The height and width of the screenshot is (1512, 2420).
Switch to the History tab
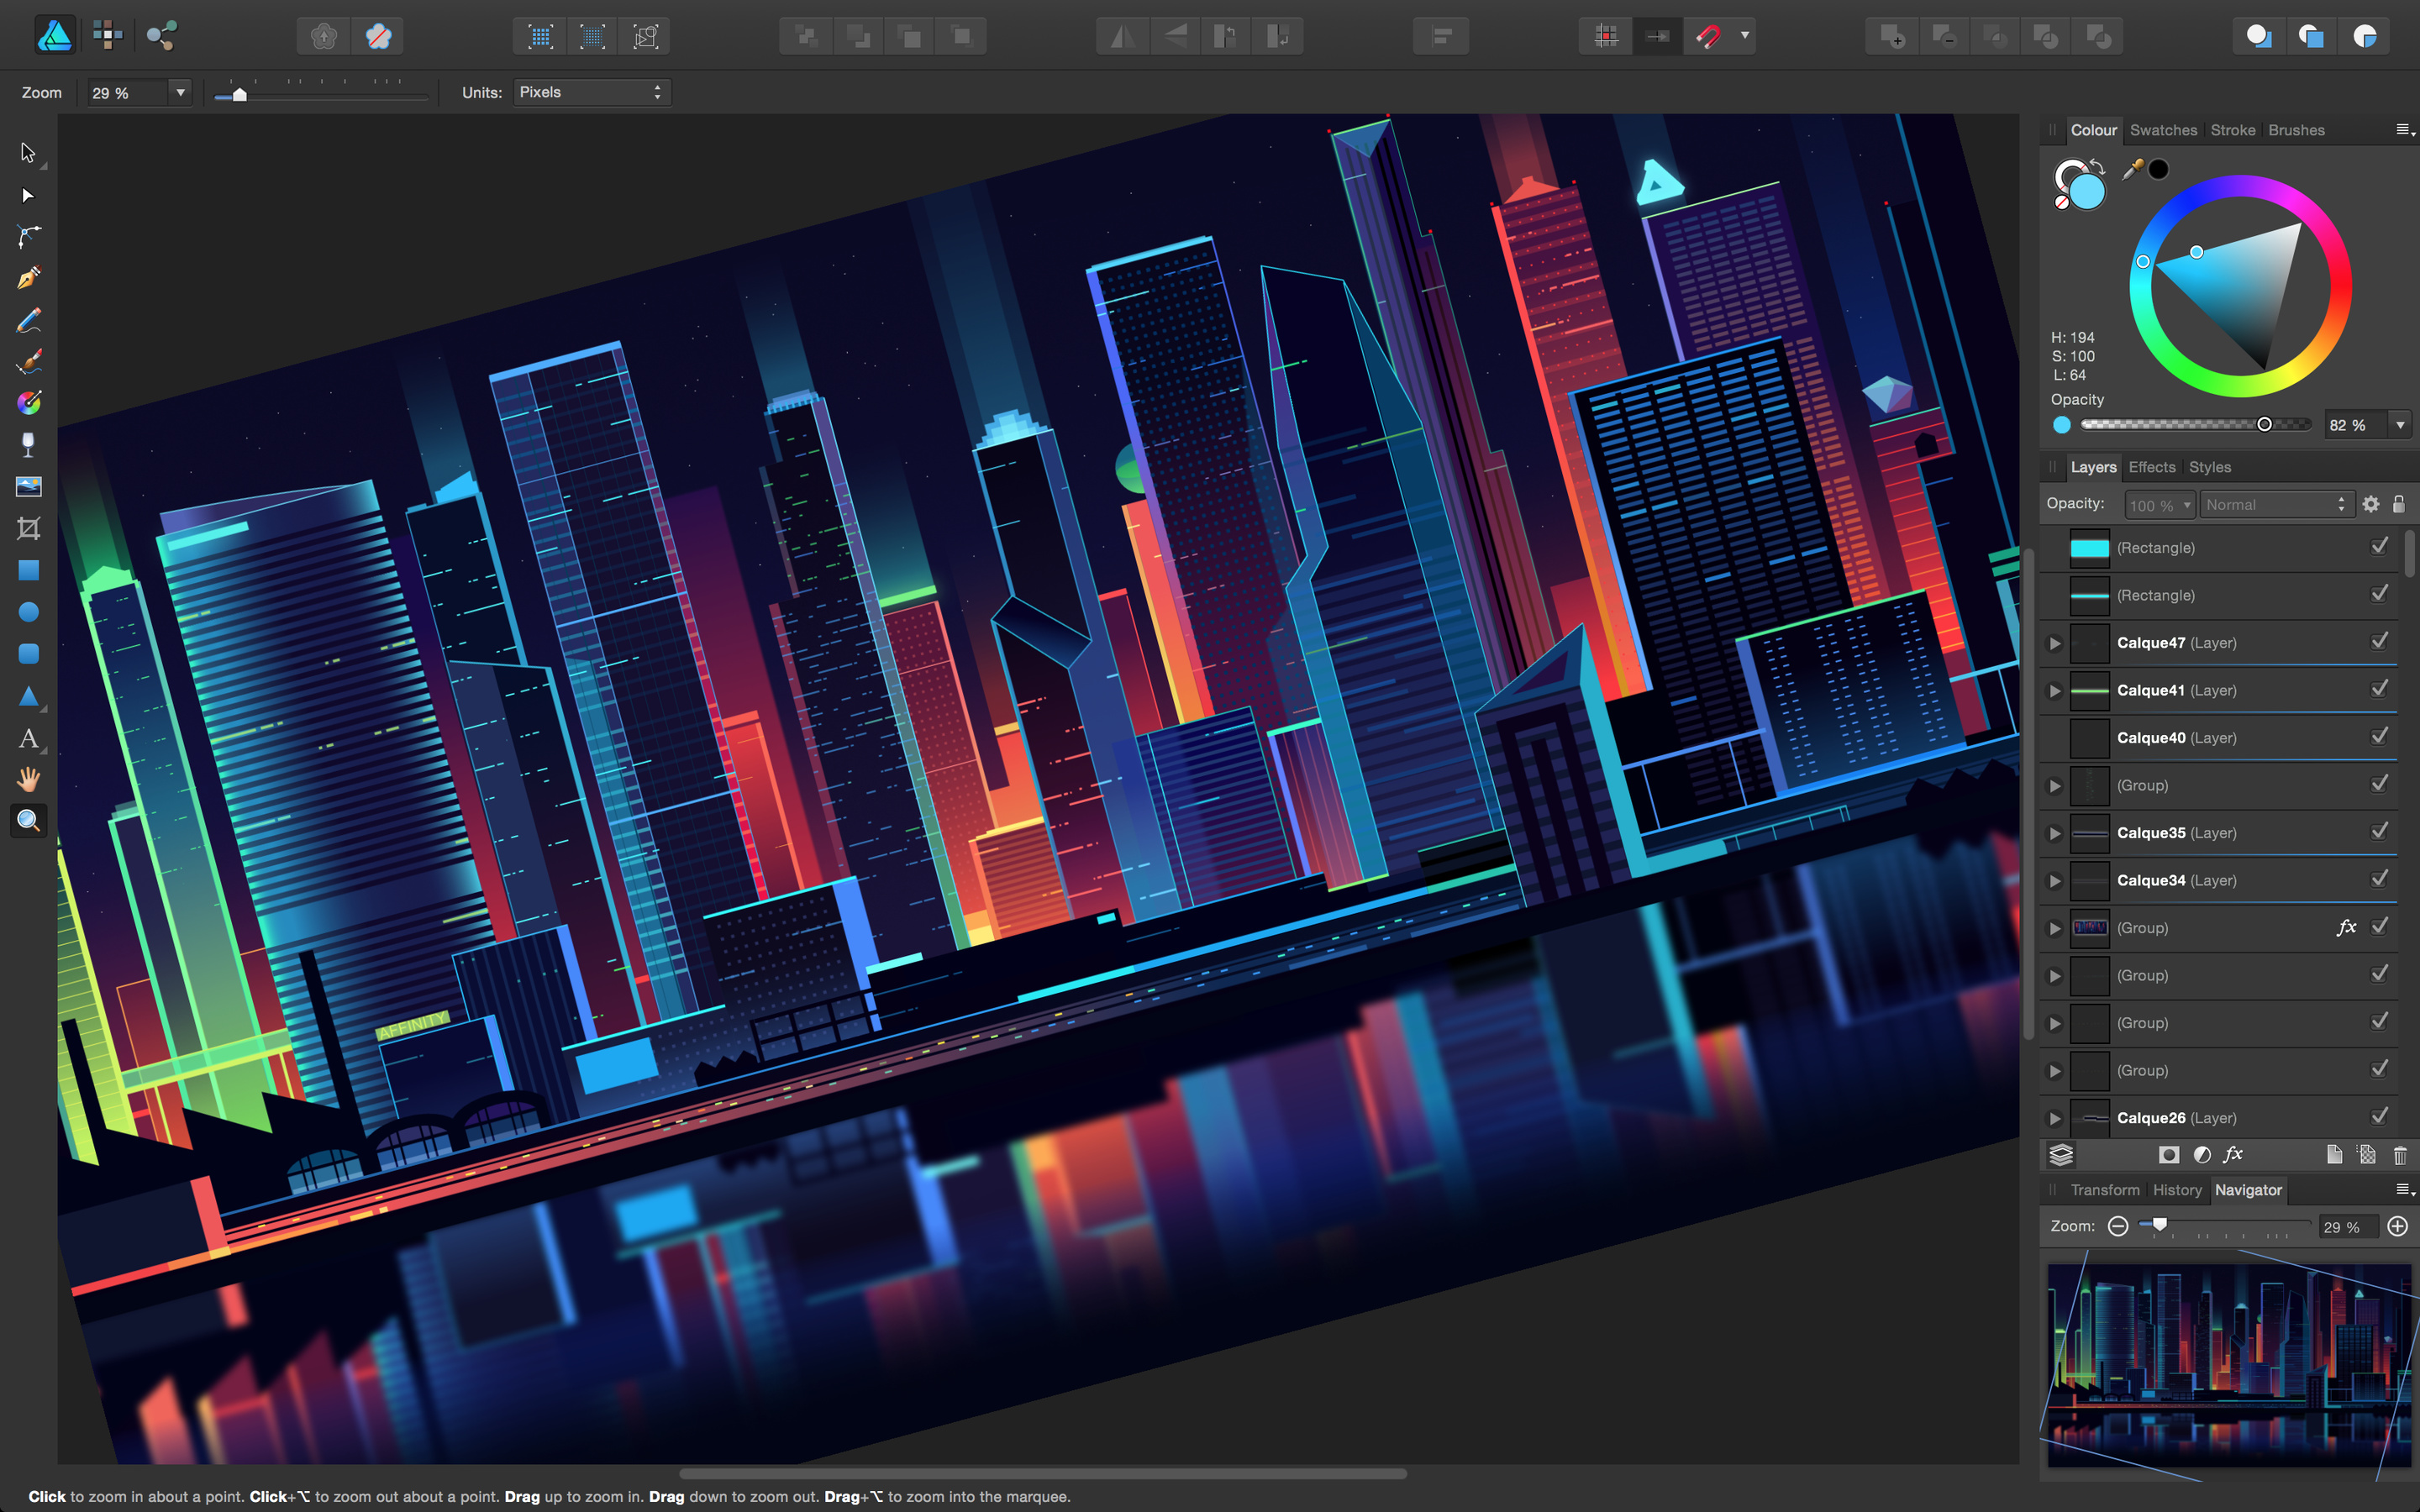2177,1190
